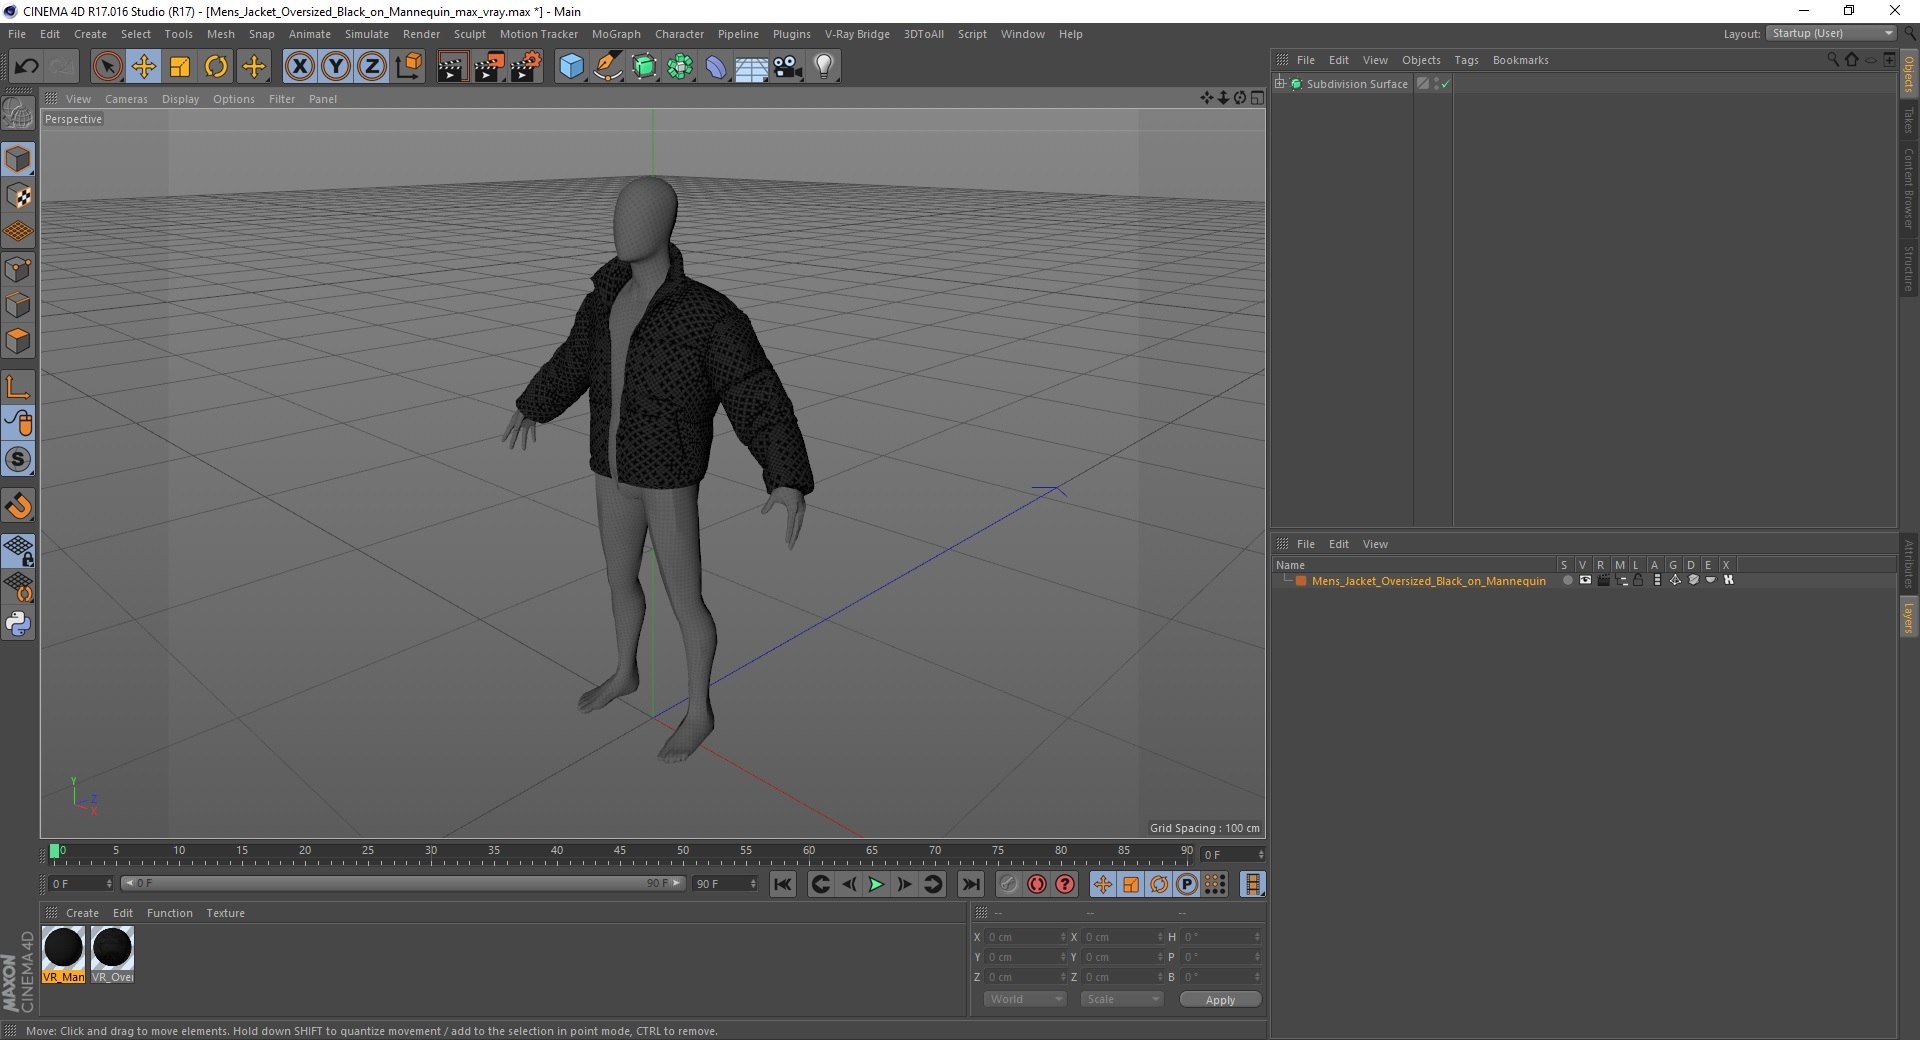Add a Camera object

point(788,67)
